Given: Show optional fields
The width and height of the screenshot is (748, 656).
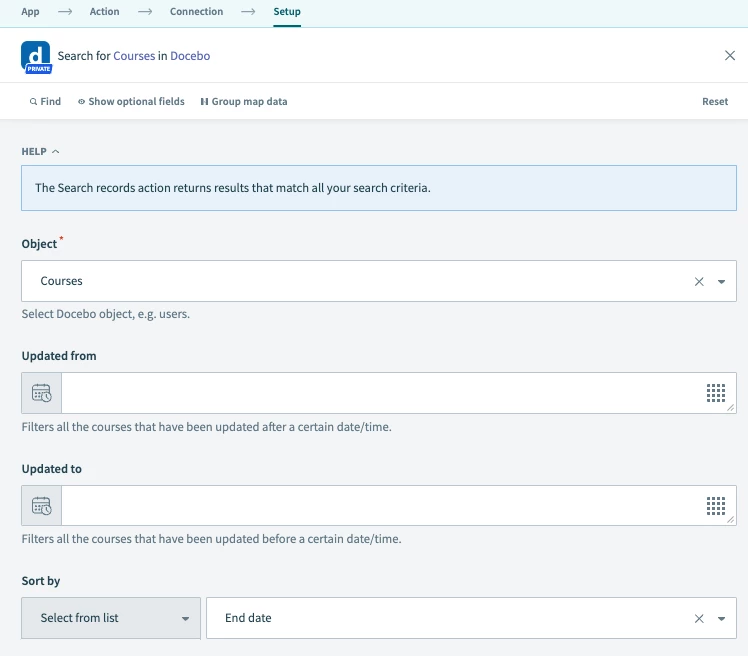Looking at the screenshot, I should tap(131, 102).
